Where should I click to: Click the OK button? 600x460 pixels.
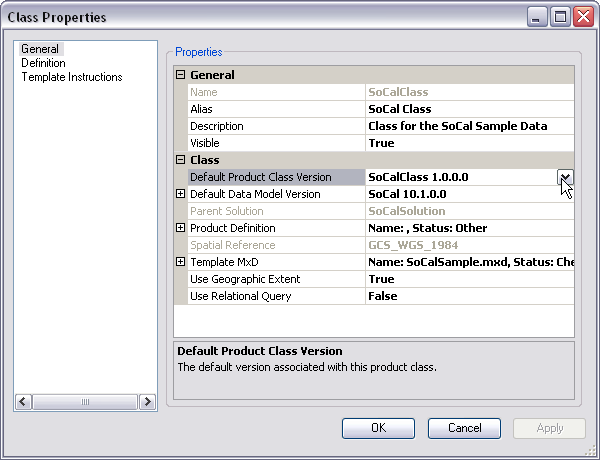[378, 428]
